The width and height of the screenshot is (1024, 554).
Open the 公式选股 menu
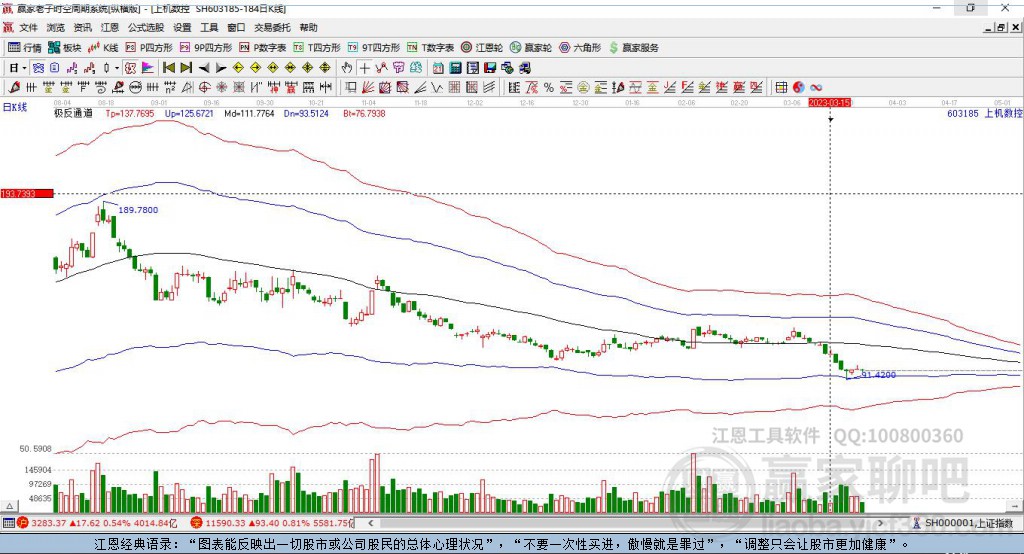coord(146,27)
